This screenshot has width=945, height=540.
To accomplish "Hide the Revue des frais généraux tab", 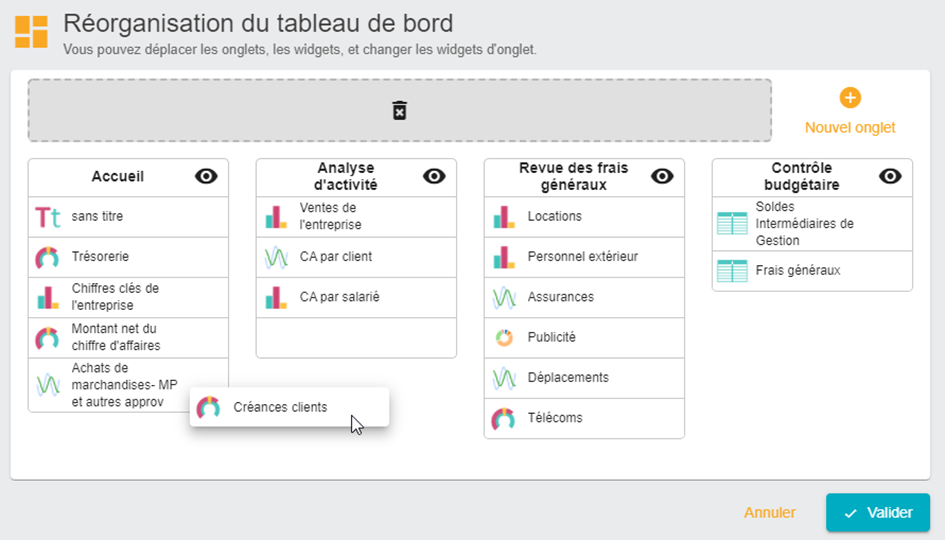I will [x=662, y=177].
